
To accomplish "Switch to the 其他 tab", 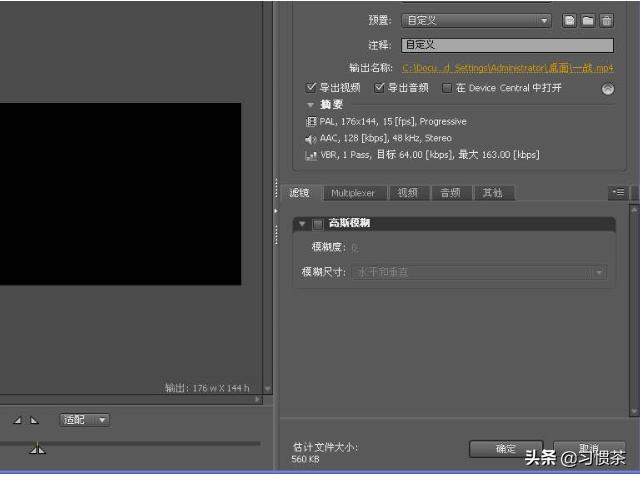I will [493, 193].
